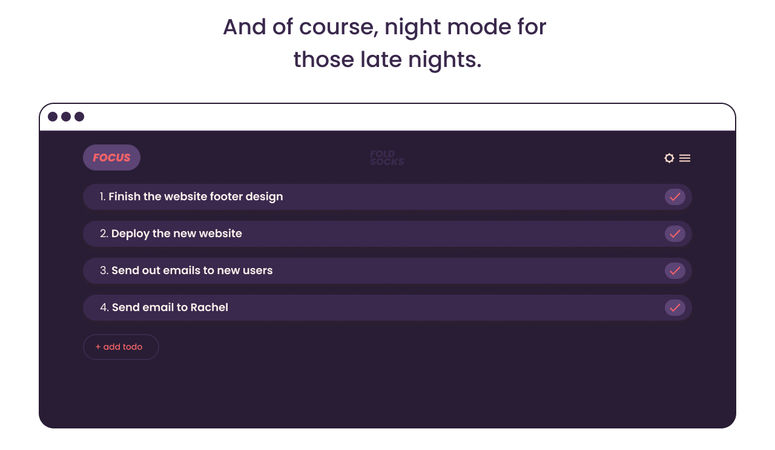The height and width of the screenshot is (450, 775).
Task: Complete the "Send email to Rachel" todo
Action: pos(675,308)
